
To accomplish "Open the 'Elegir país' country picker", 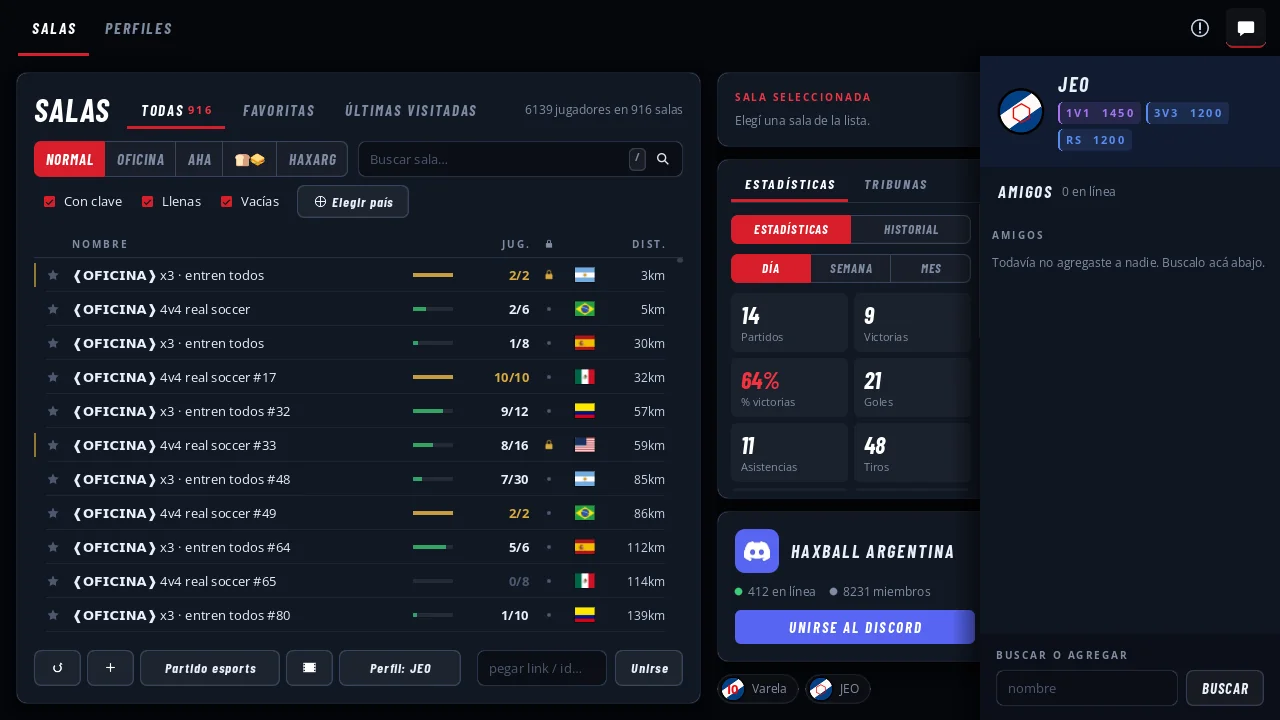I will point(353,202).
